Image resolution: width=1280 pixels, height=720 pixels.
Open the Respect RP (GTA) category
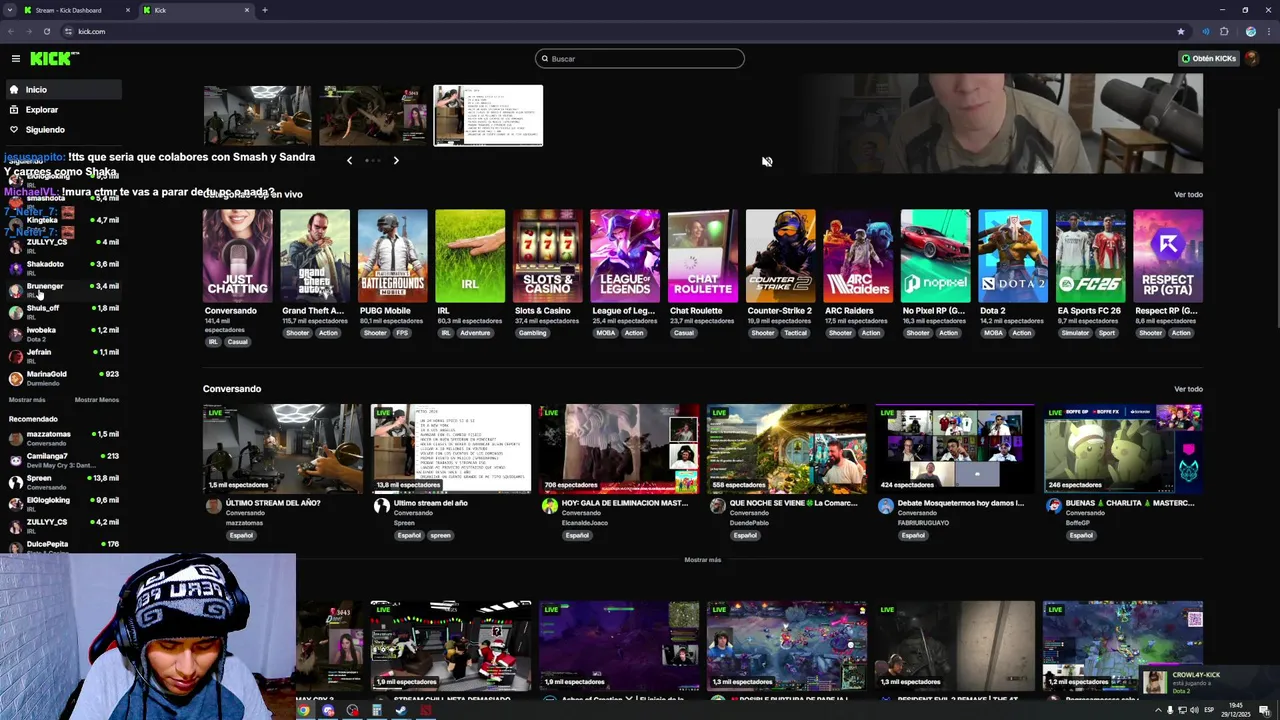point(1168,256)
